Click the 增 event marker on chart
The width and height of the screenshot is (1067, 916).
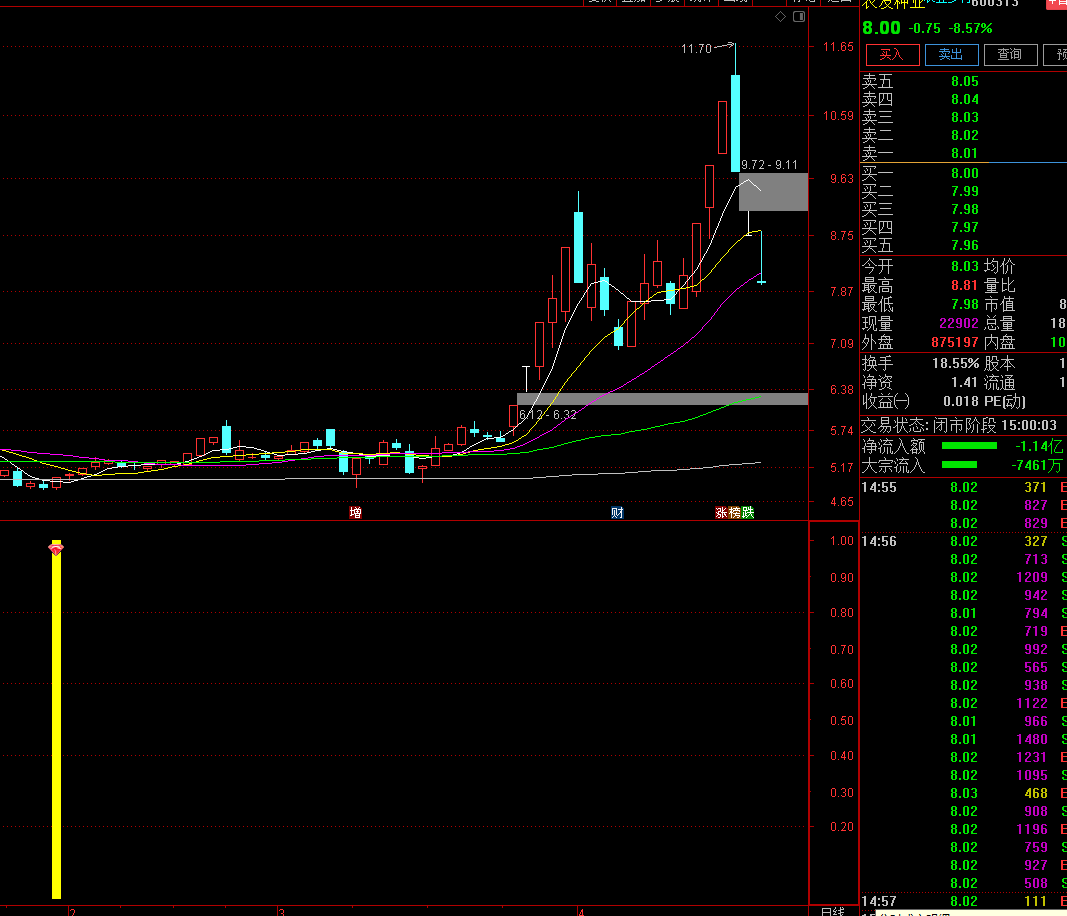click(355, 513)
